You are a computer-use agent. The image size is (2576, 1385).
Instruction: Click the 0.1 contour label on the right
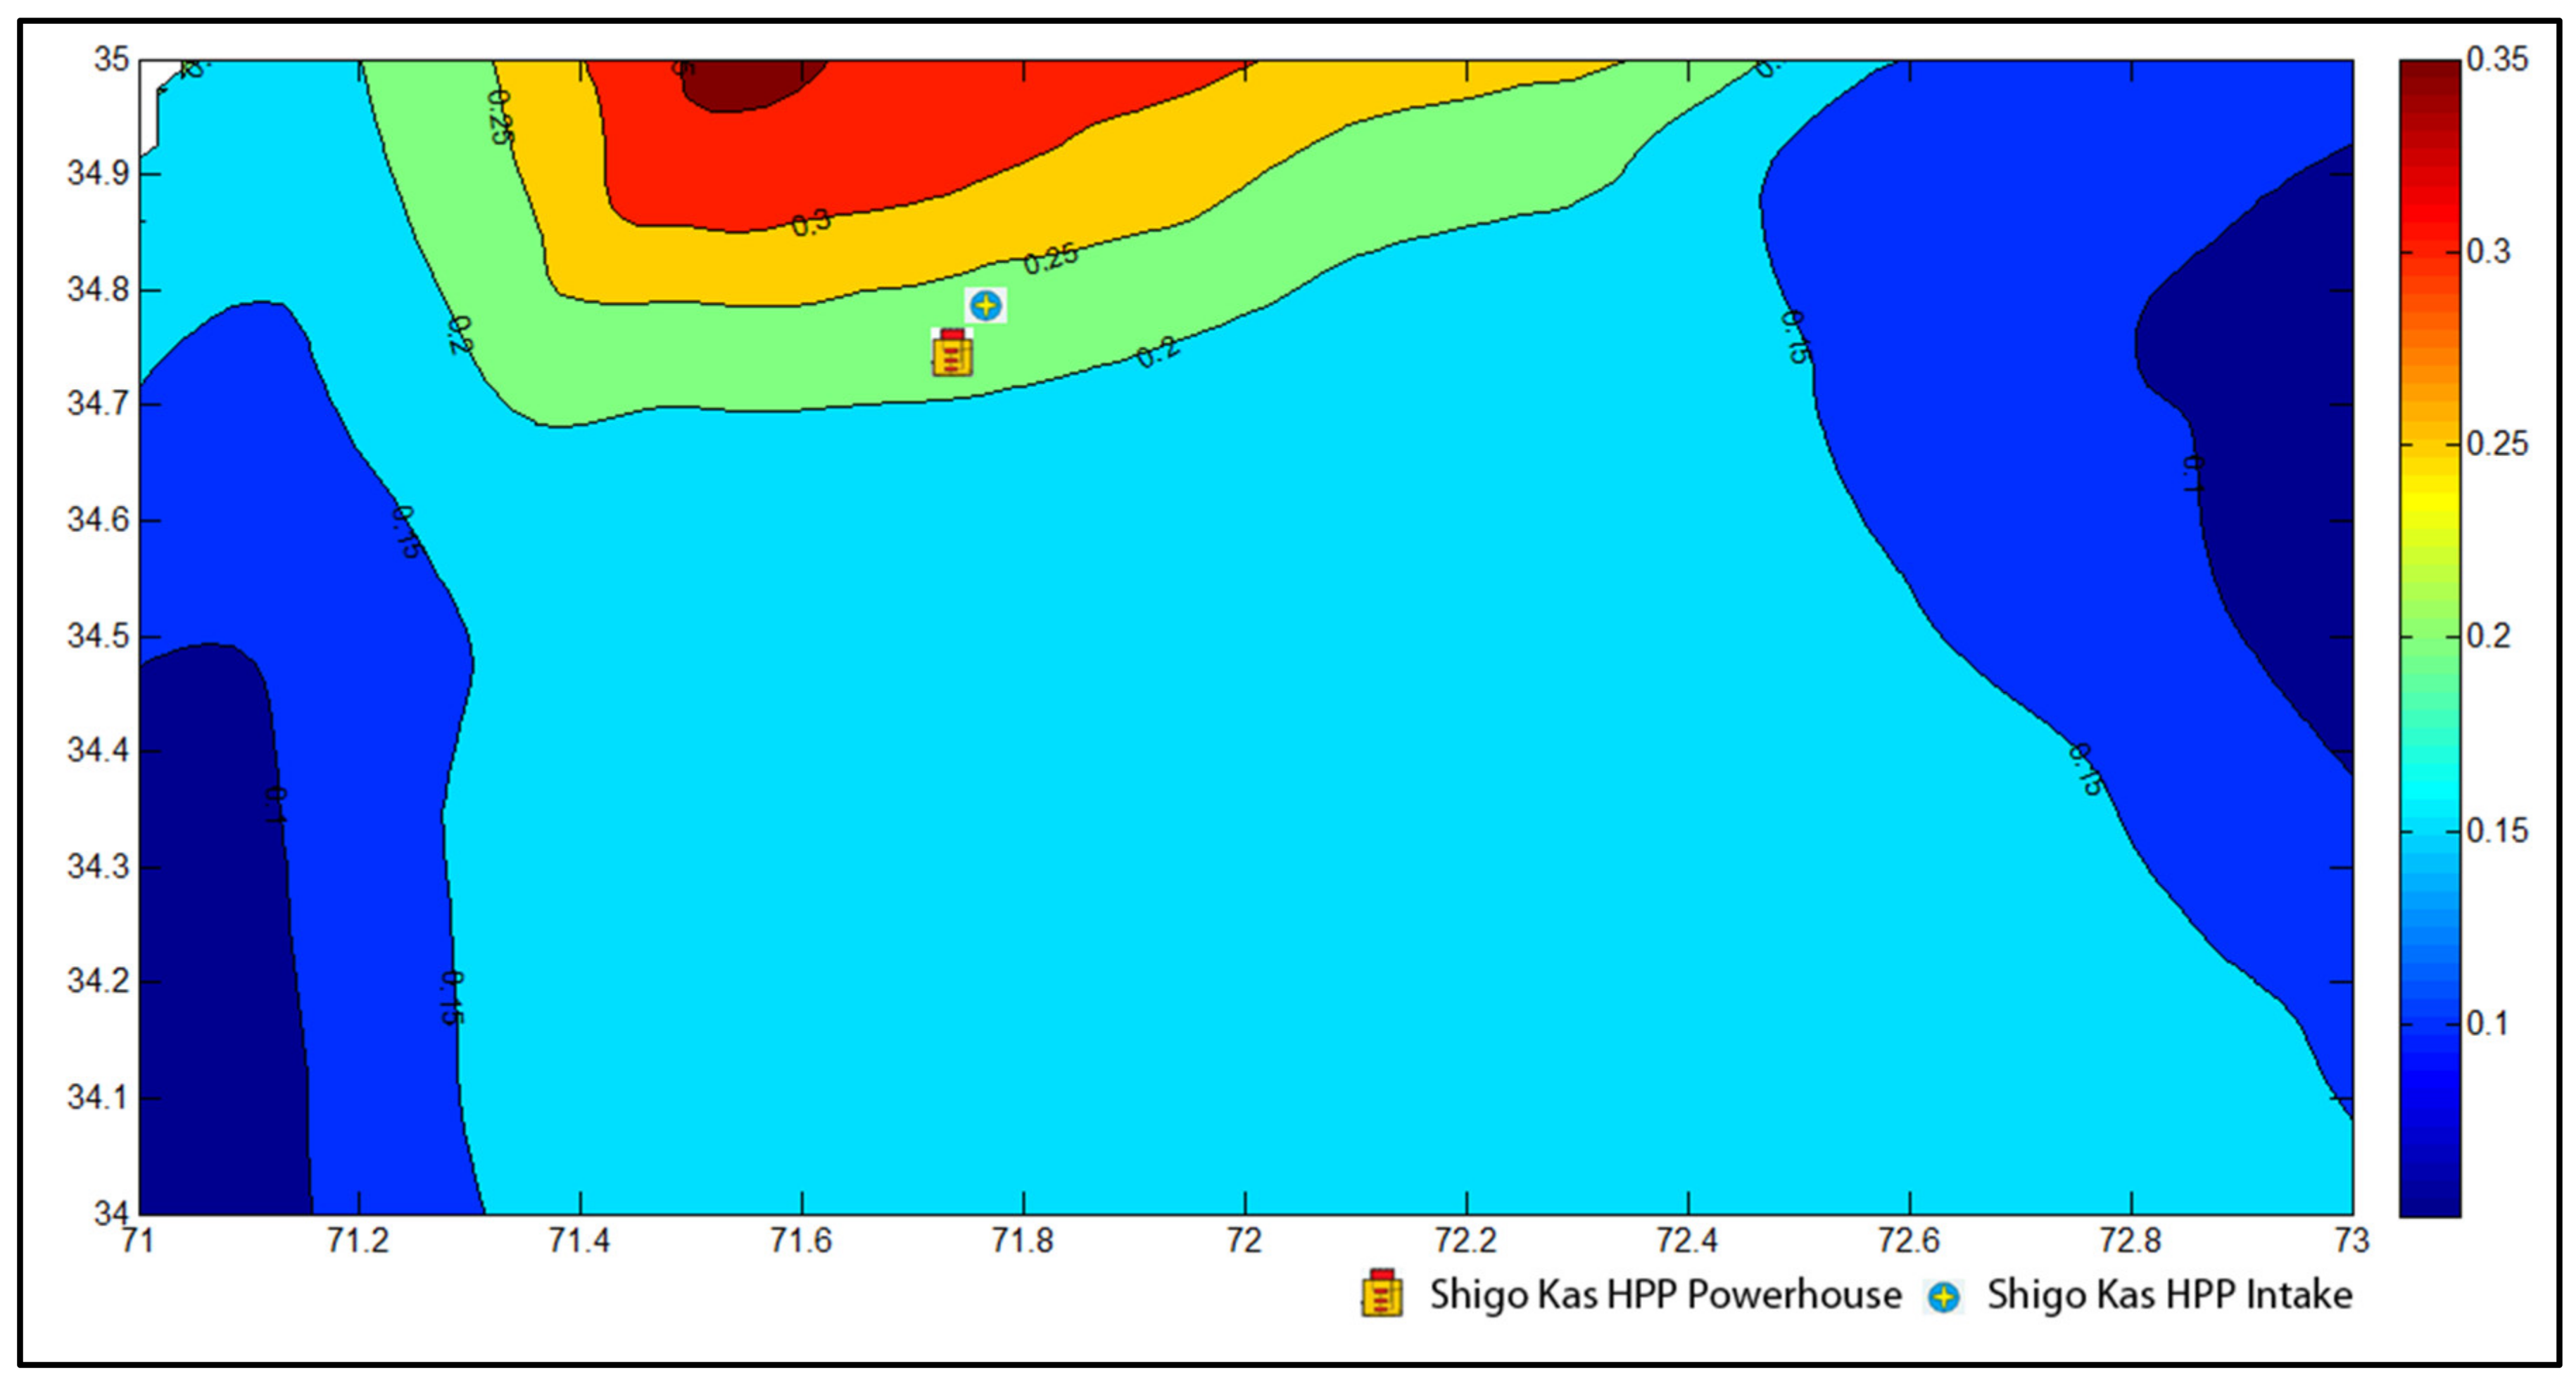(x=2192, y=475)
